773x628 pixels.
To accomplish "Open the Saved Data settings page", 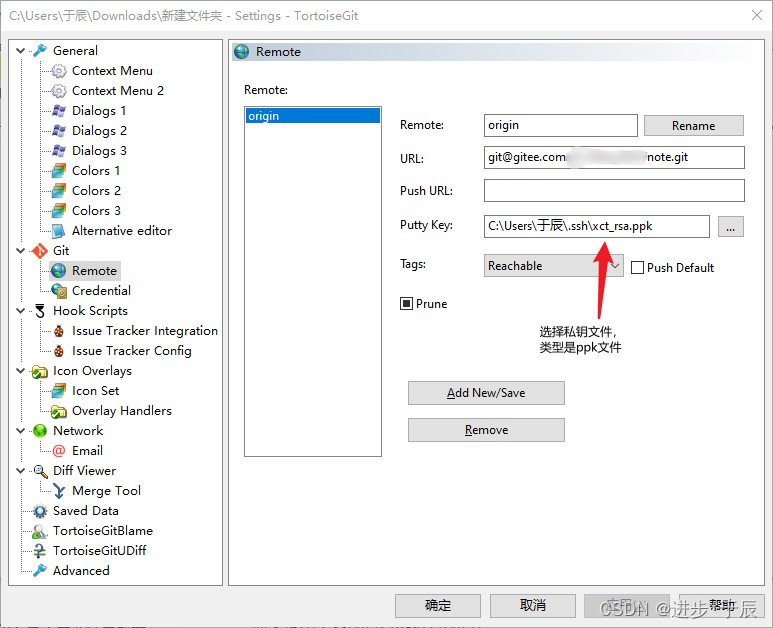I will (x=86, y=511).
